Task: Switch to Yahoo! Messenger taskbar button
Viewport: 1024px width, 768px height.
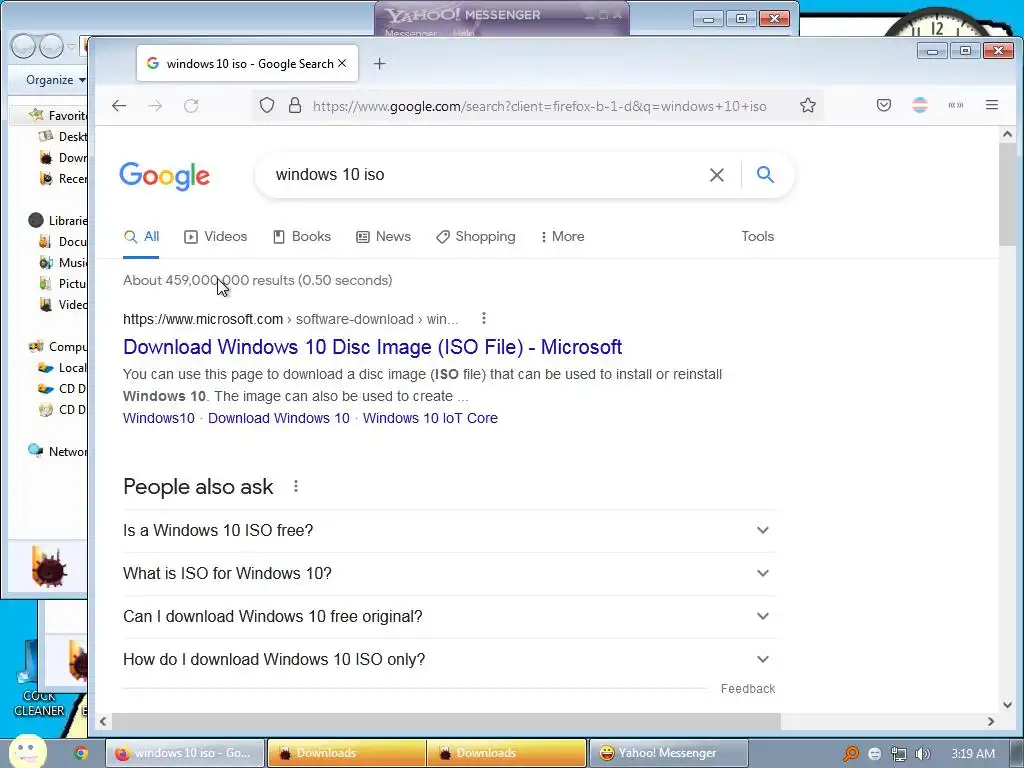Action: click(667, 753)
